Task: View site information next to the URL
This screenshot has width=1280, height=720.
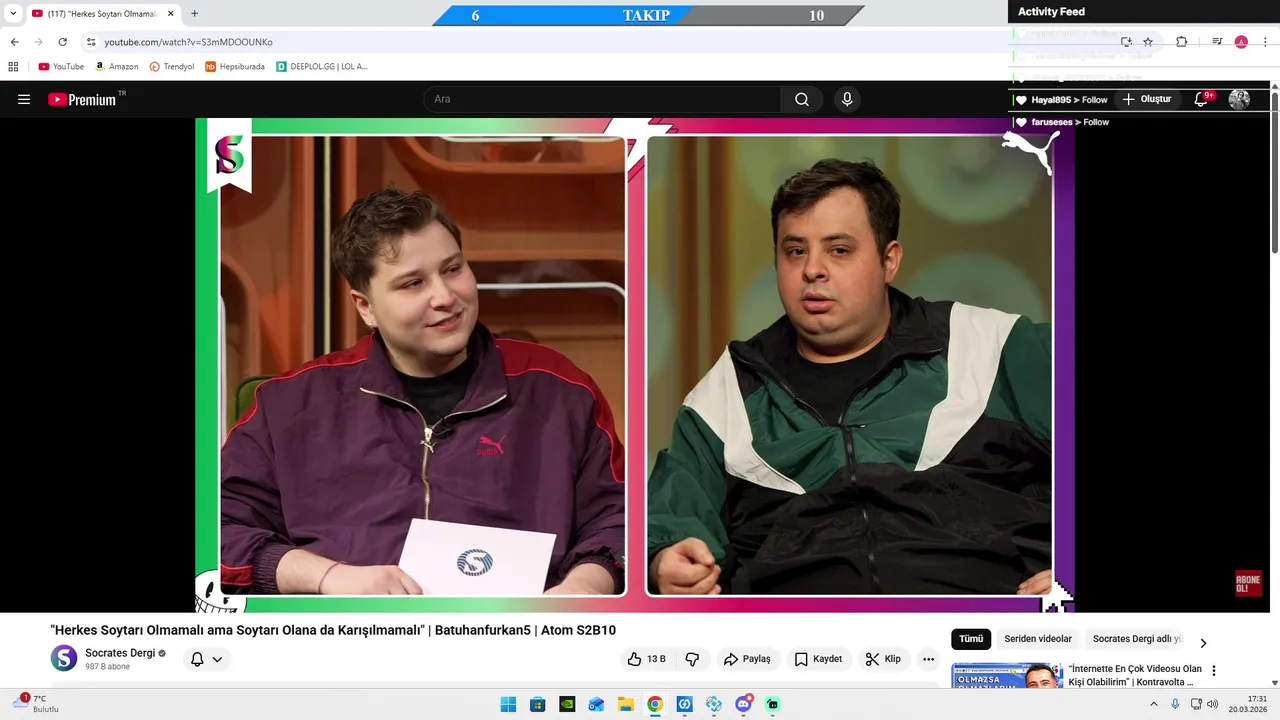Action: coord(91,42)
